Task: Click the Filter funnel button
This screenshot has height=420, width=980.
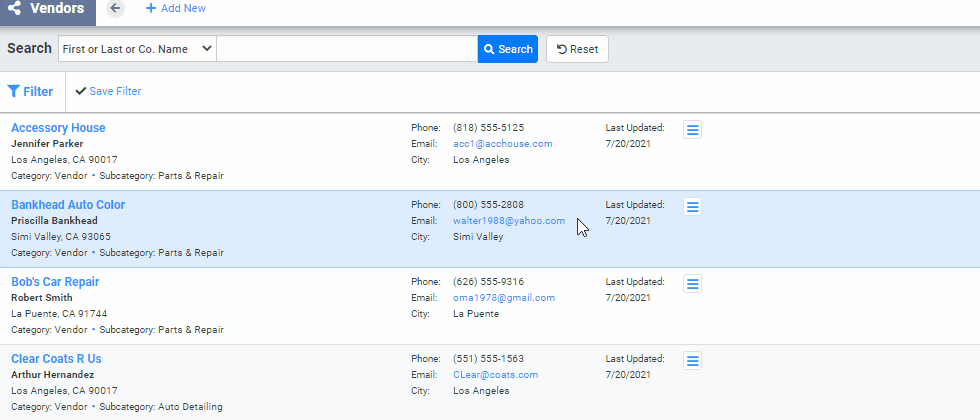Action: tap(30, 91)
